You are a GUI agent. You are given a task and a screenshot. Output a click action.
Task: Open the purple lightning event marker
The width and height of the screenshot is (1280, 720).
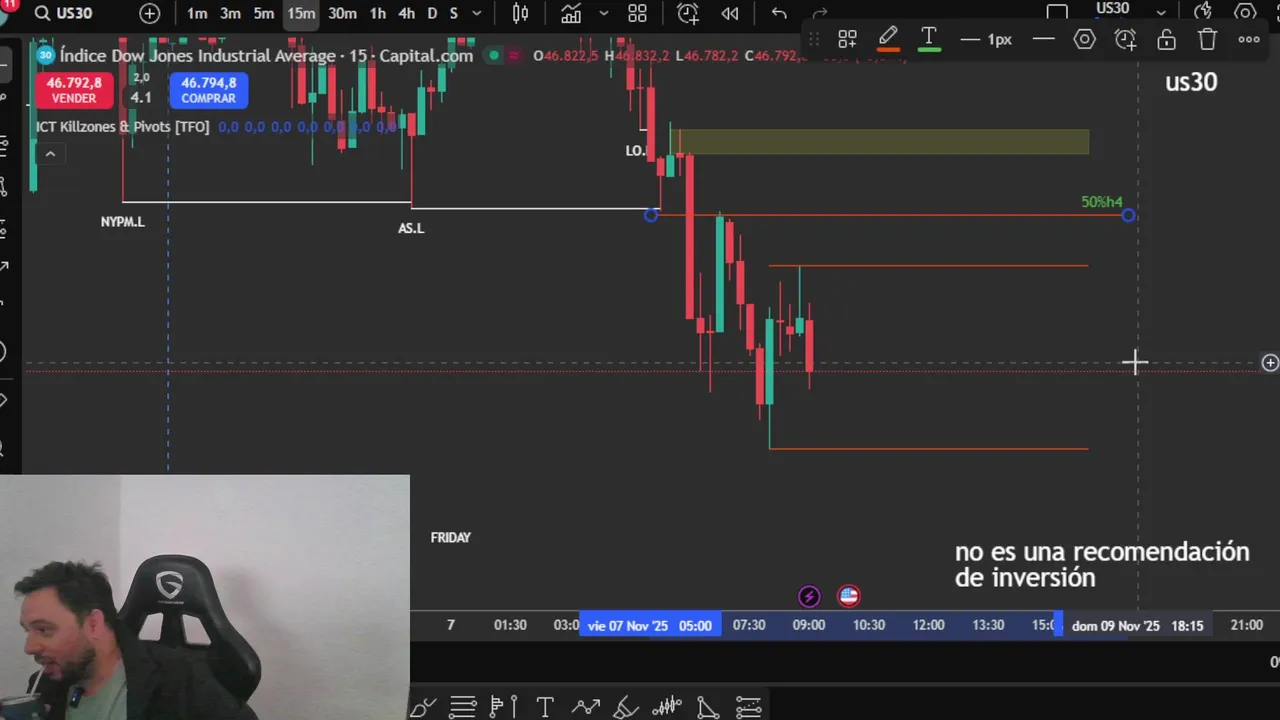click(x=809, y=597)
